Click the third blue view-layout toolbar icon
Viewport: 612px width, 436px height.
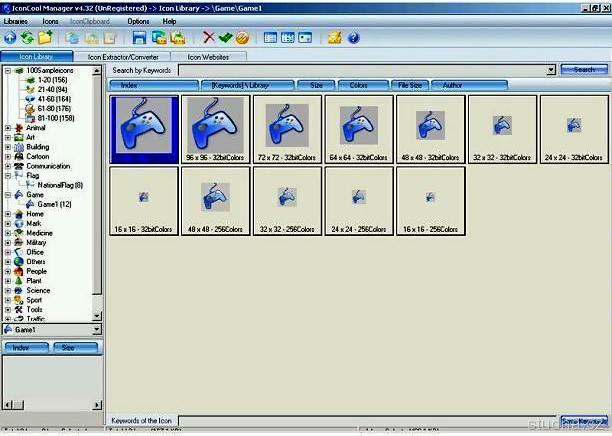[305, 38]
